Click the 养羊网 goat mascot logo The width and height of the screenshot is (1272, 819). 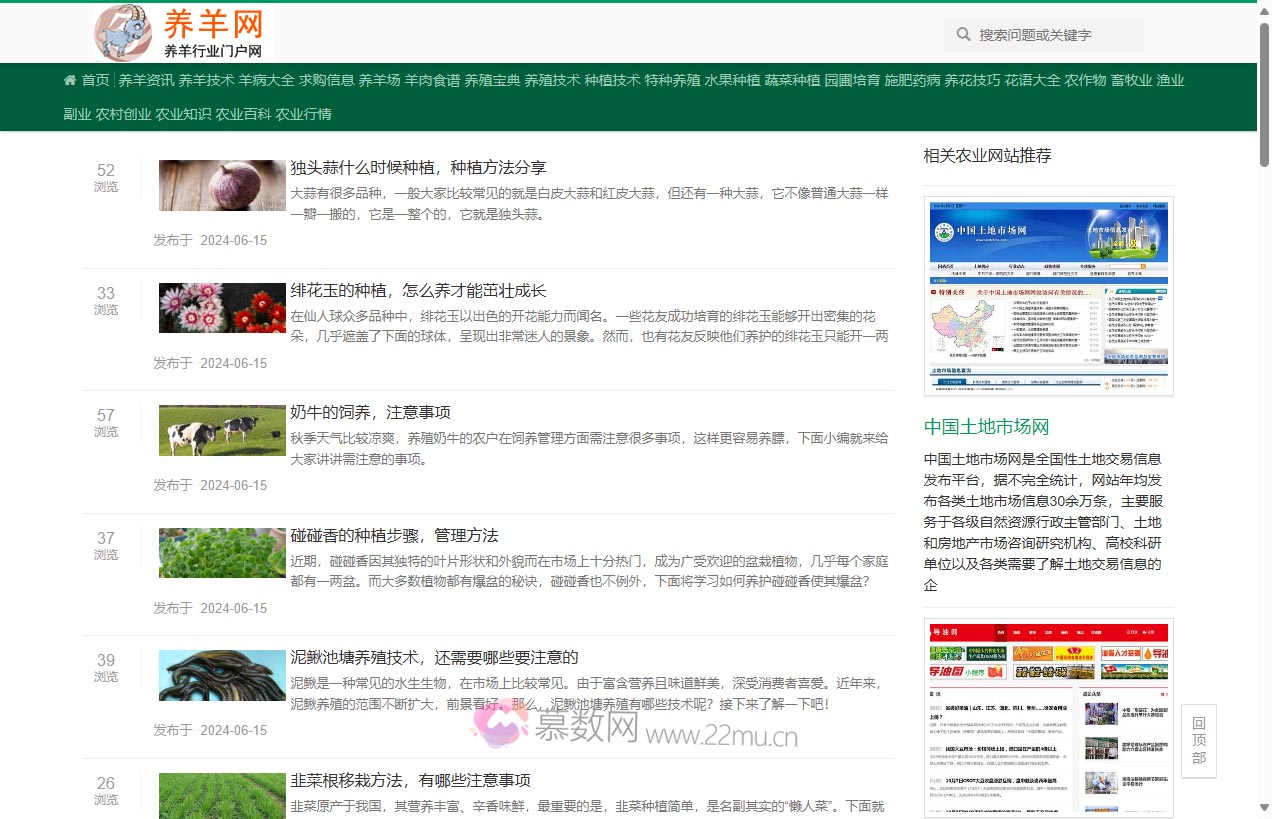(x=122, y=33)
